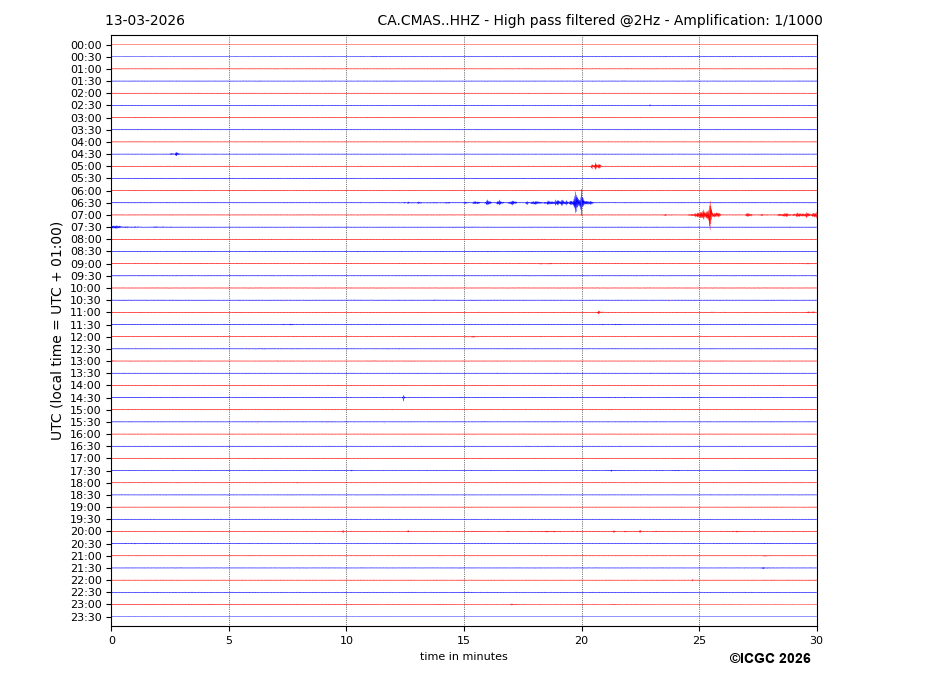This screenshot has width=927, height=696.
Task: Select the 5 tick on the minutes axis
Action: [x=229, y=640]
